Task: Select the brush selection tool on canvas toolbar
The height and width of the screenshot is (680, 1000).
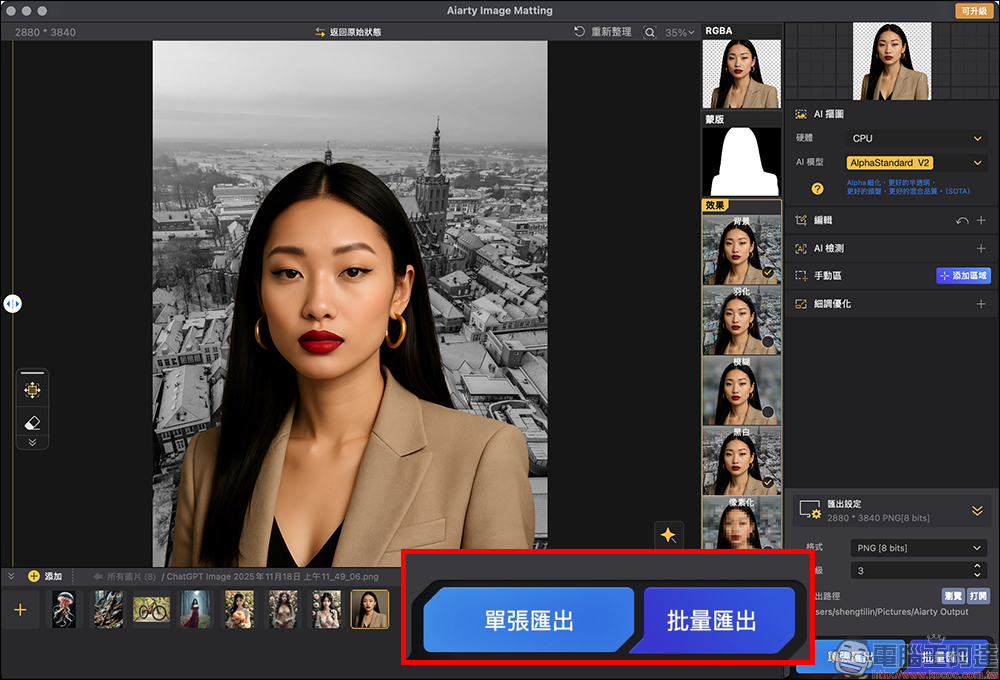Action: [x=33, y=388]
